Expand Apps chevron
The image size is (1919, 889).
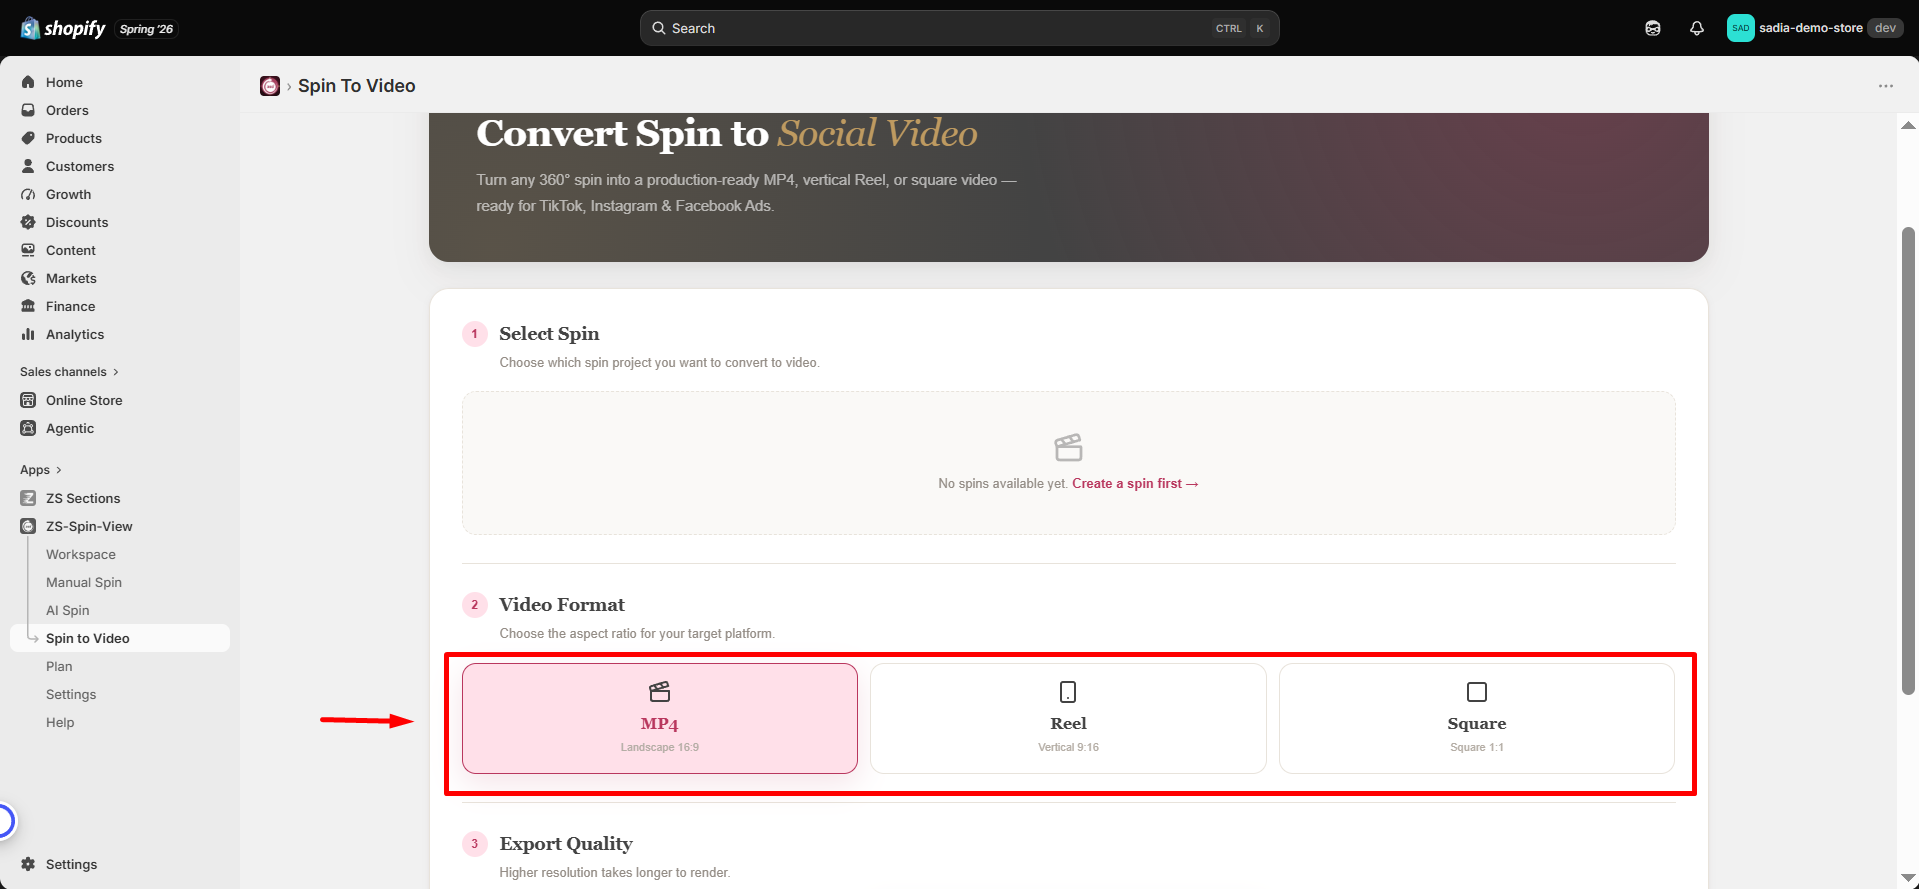point(59,470)
